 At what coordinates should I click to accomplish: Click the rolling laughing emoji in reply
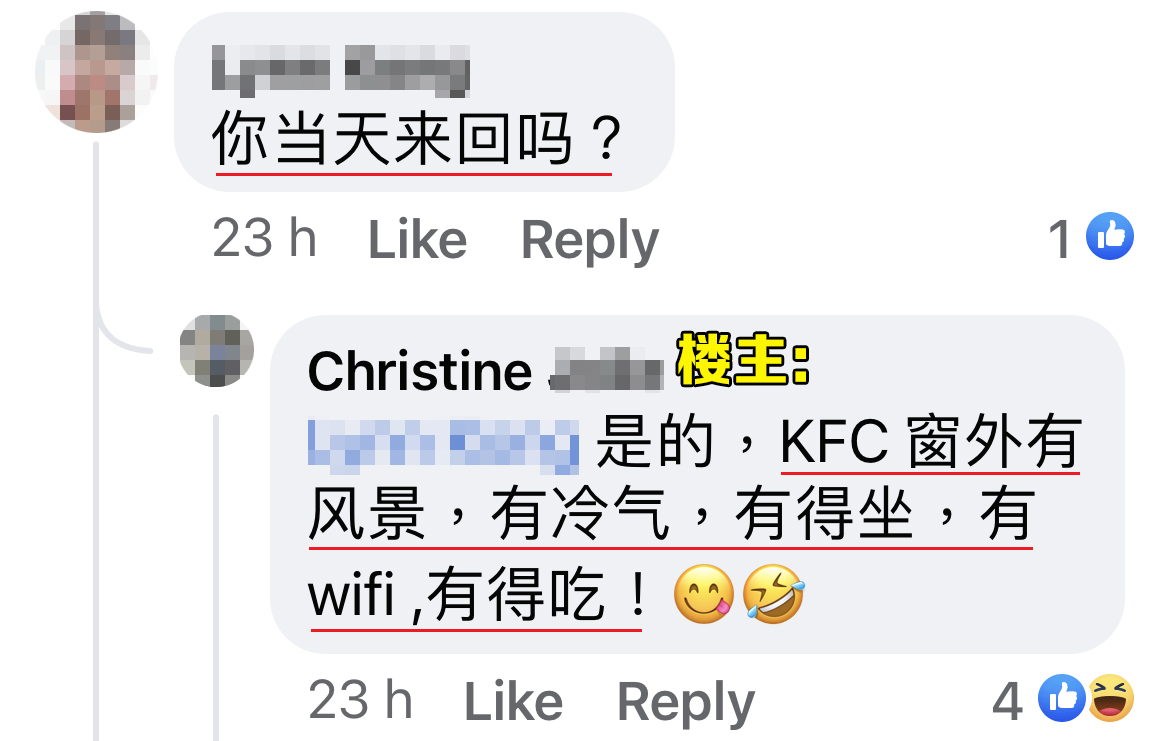tap(775, 594)
